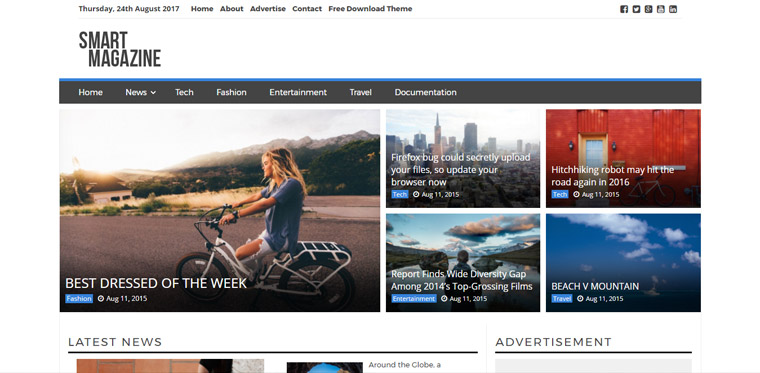760x373 pixels.
Task: Click the Travel tag under Beach V Mountain
Action: (562, 298)
